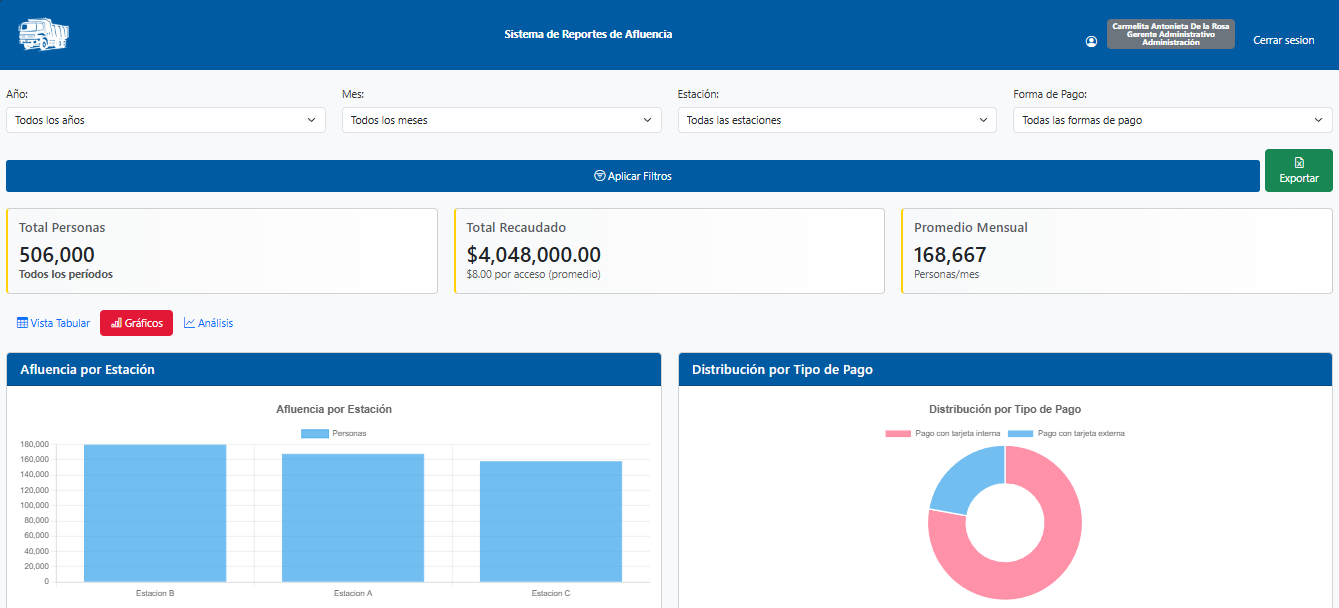This screenshot has height=608, width=1339.
Task: Open the Estación selector
Action: (837, 120)
